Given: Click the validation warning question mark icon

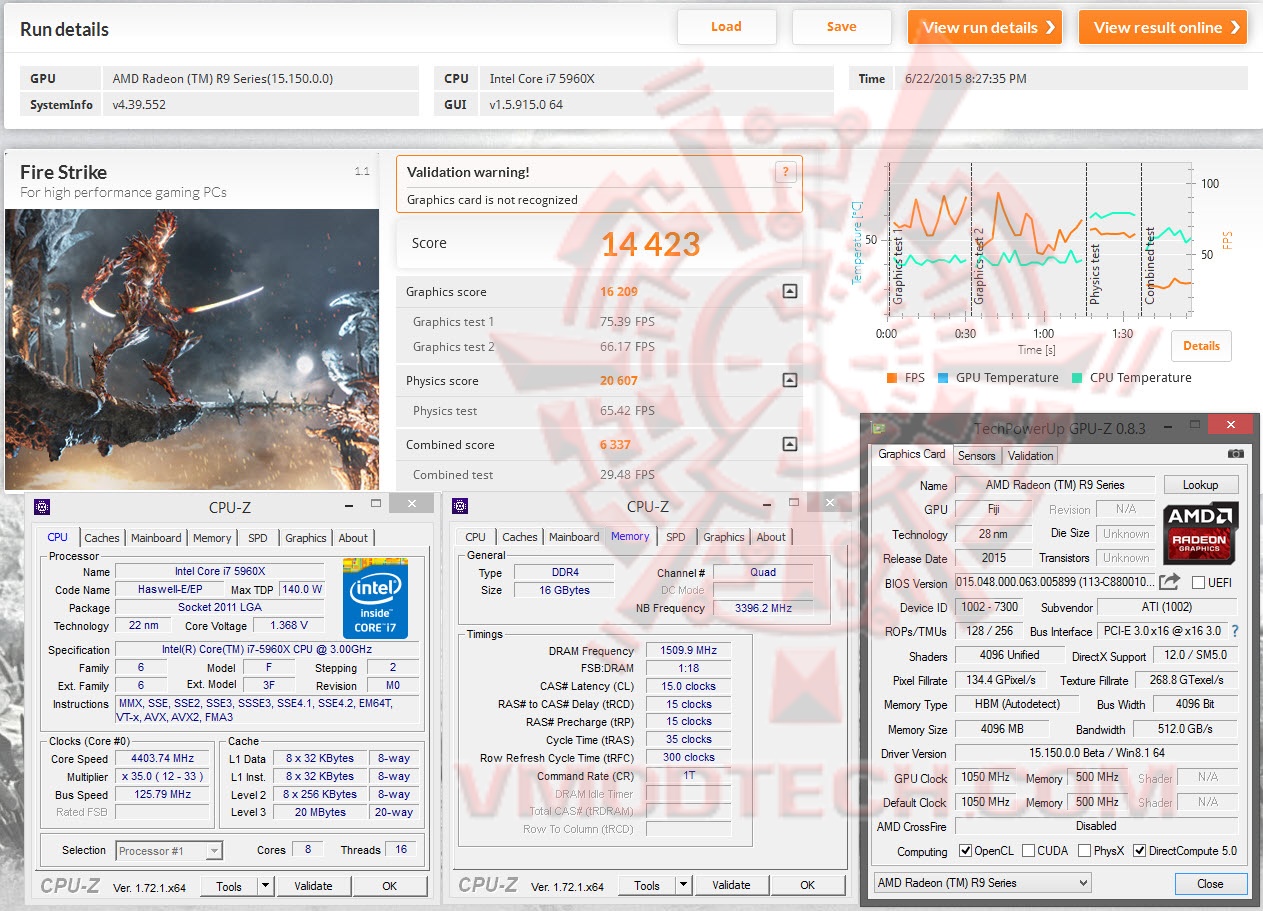Looking at the screenshot, I should click(x=786, y=171).
